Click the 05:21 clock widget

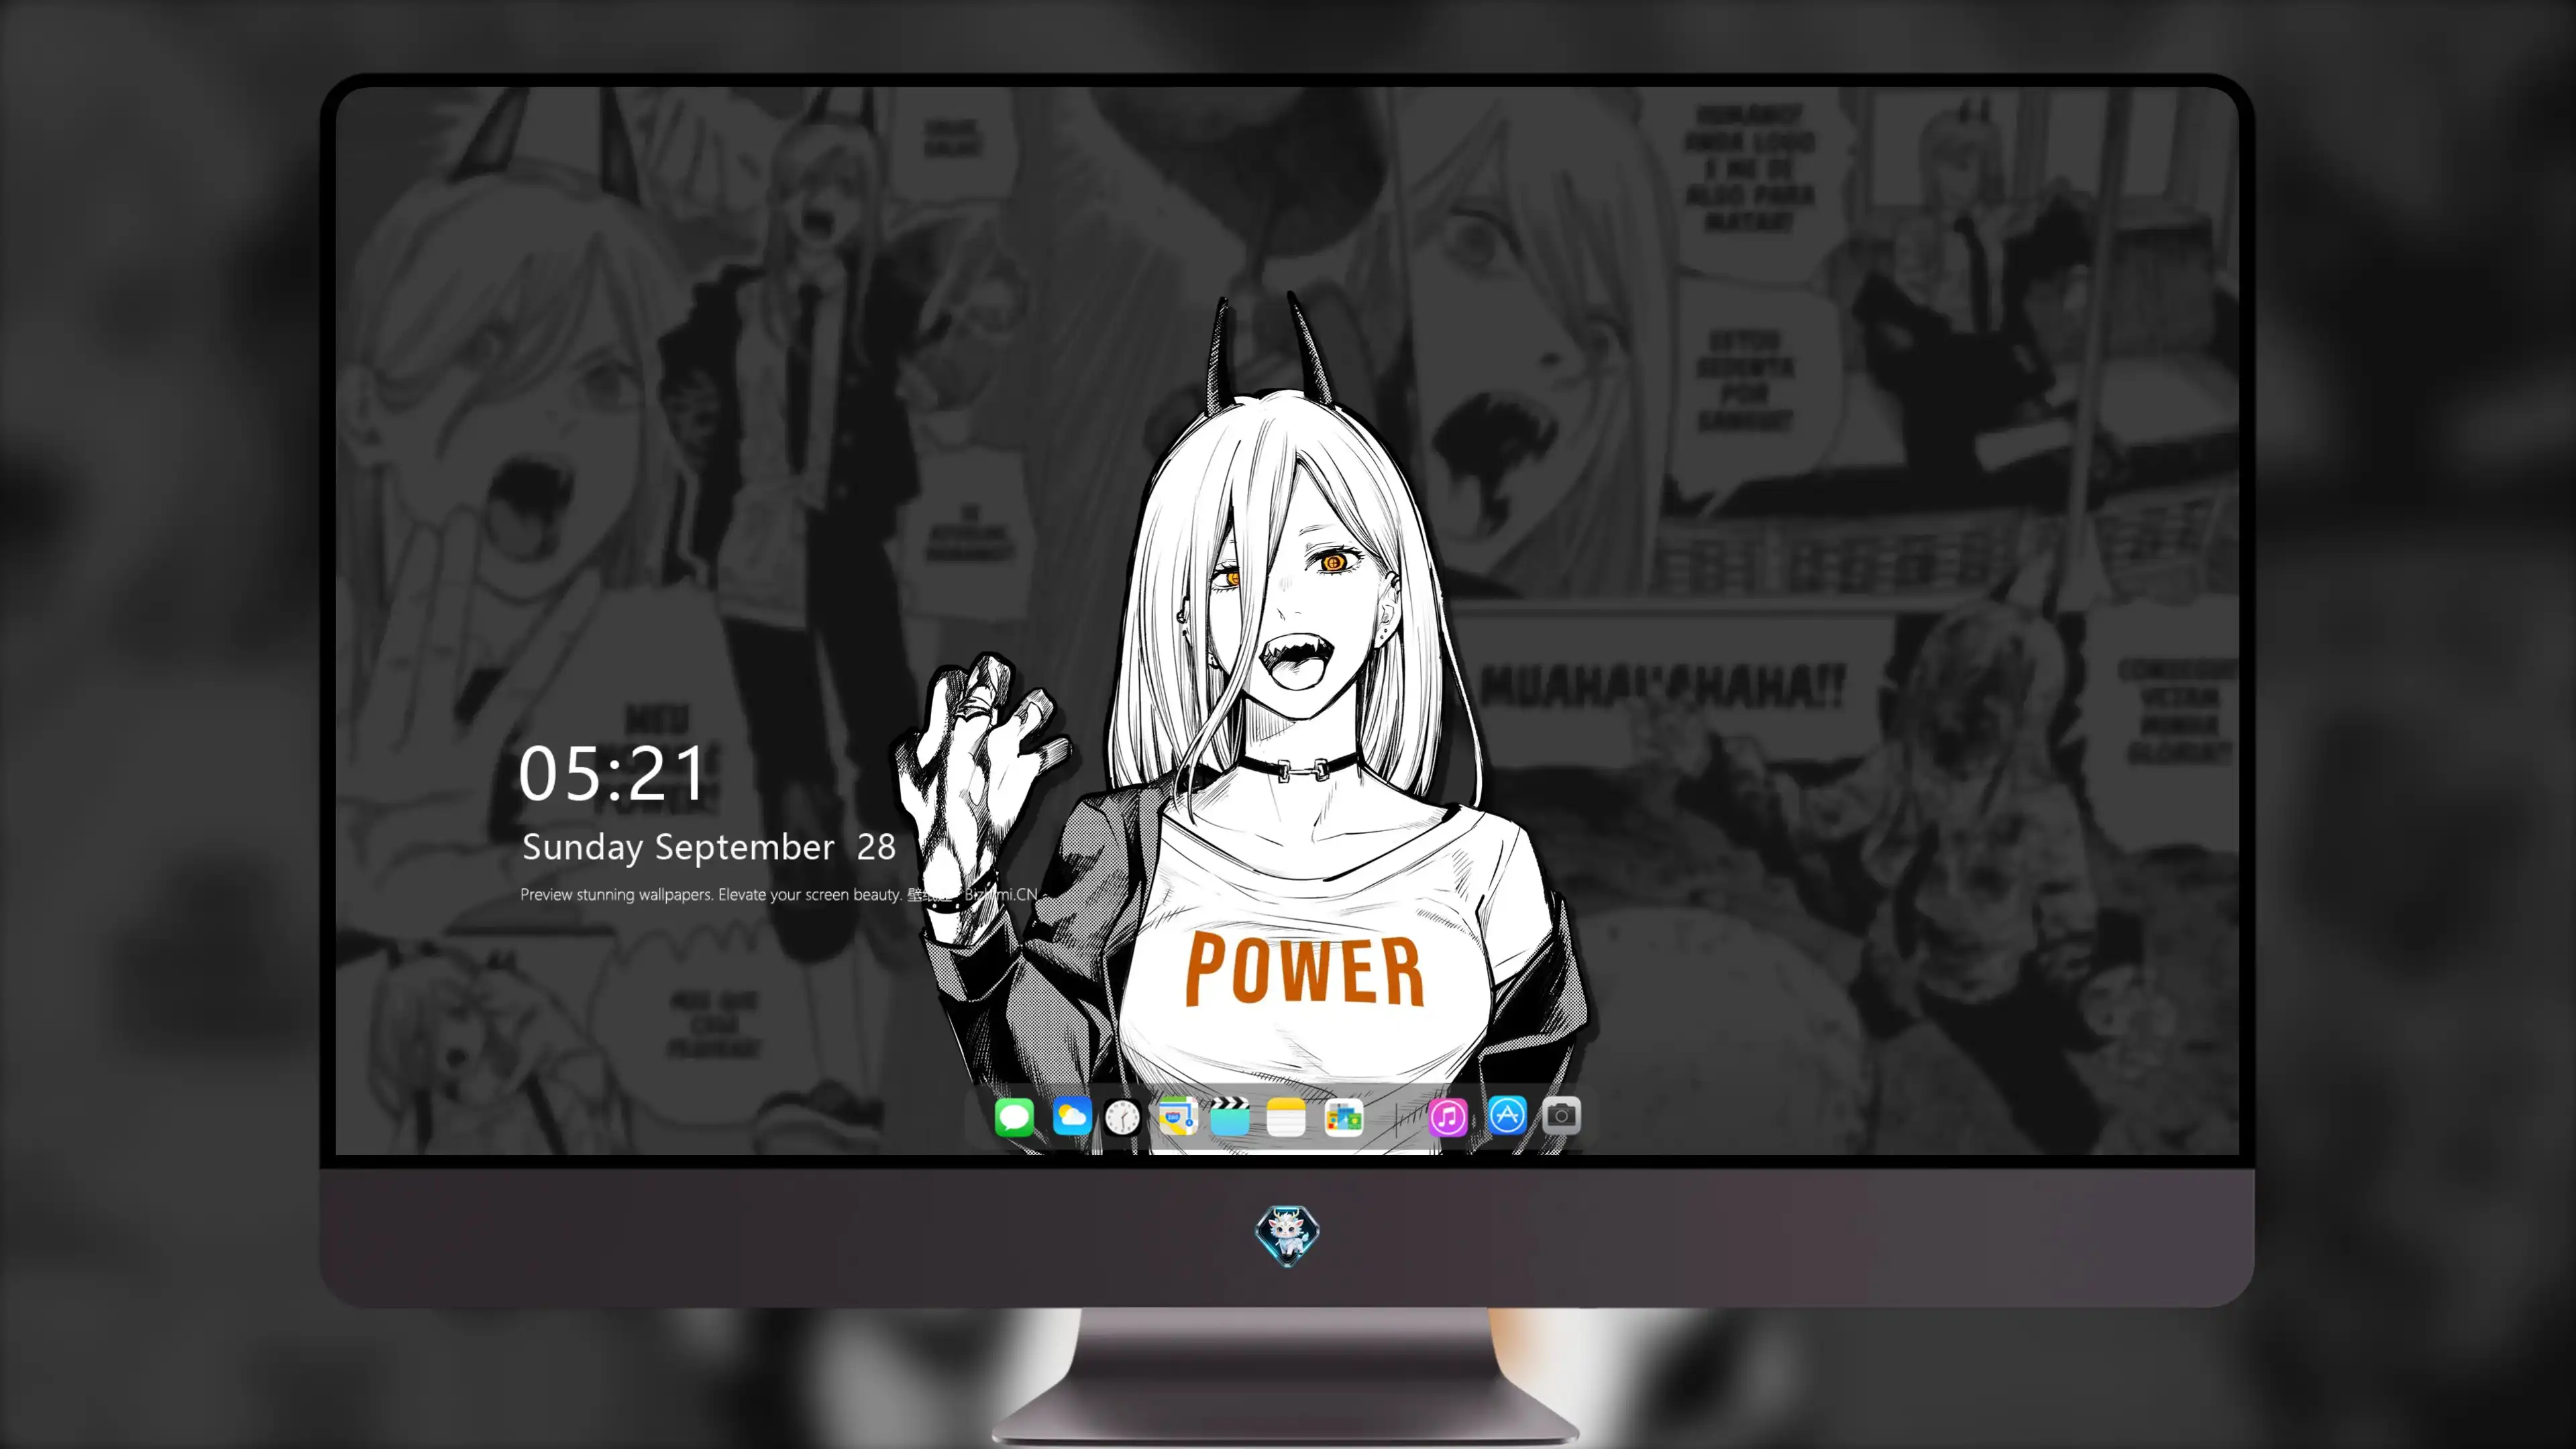click(612, 773)
